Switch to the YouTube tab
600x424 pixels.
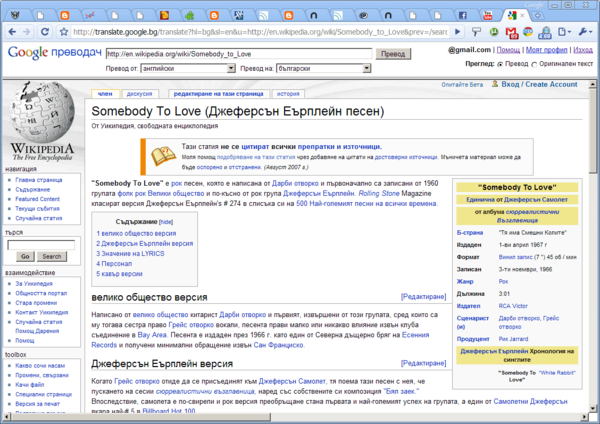click(488, 15)
